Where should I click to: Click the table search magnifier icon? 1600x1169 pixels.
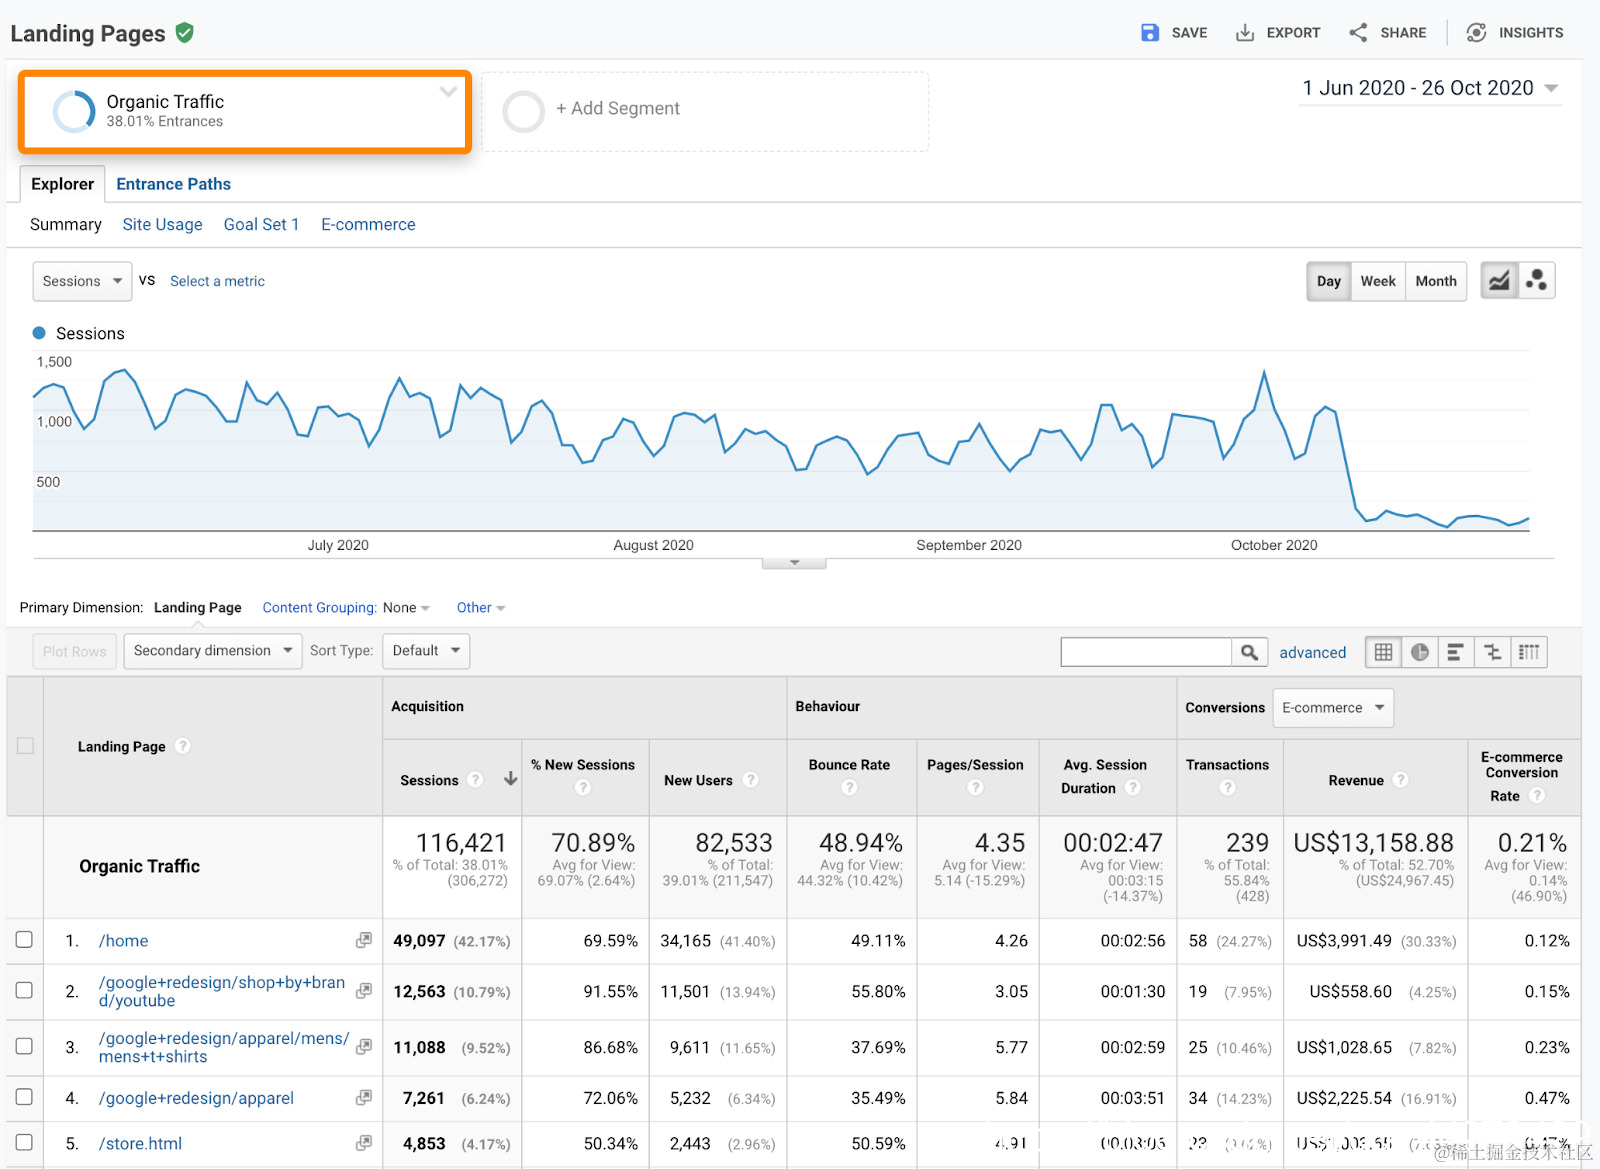[1249, 652]
